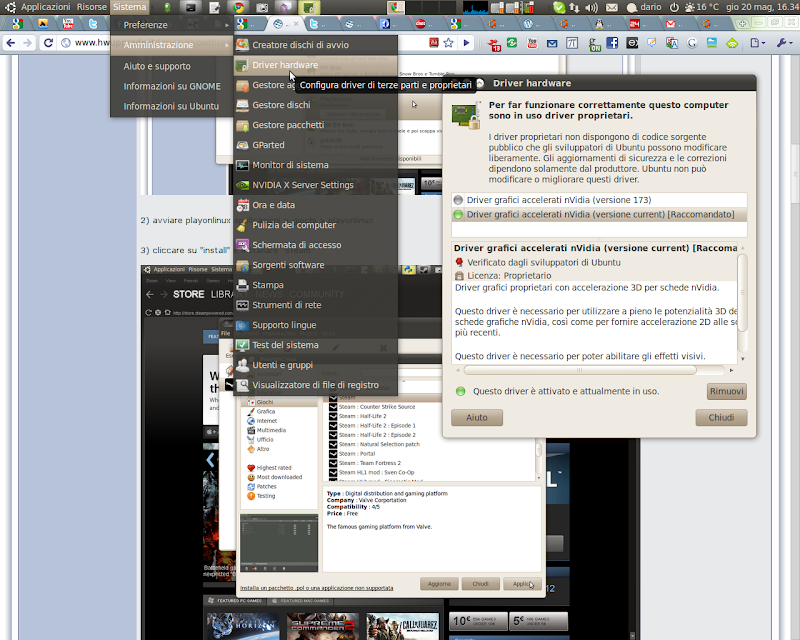
Task: Click the driver description horizontal scrollbar
Action: click(580, 370)
